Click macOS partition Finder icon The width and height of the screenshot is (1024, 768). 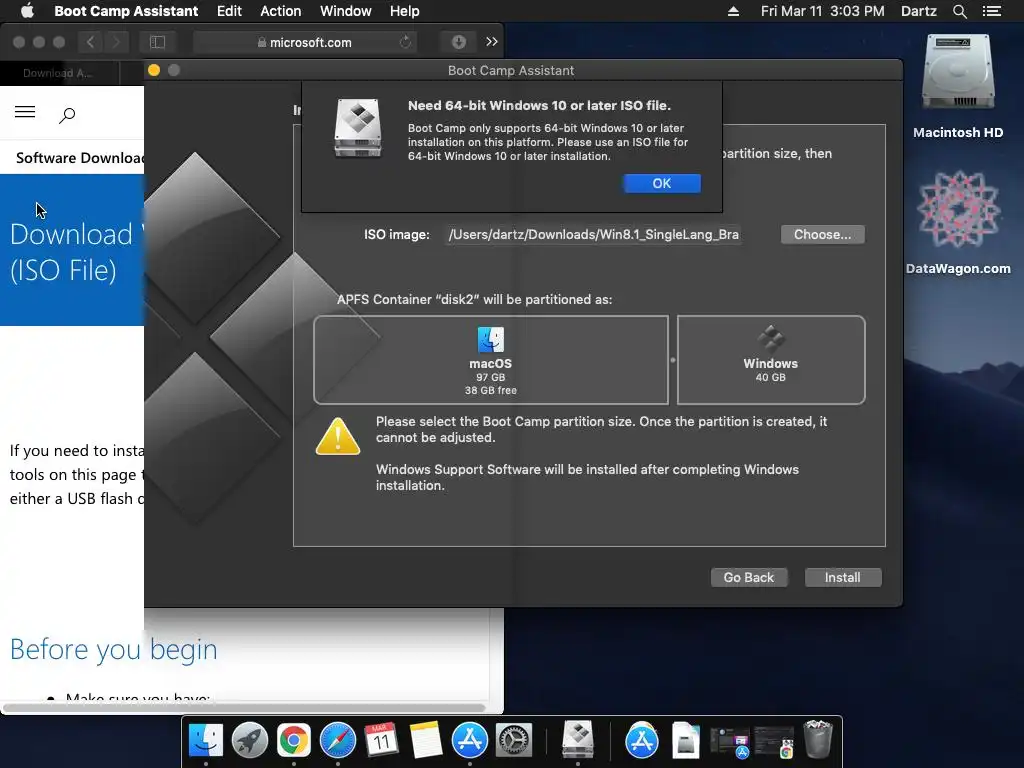pyautogui.click(x=490, y=340)
